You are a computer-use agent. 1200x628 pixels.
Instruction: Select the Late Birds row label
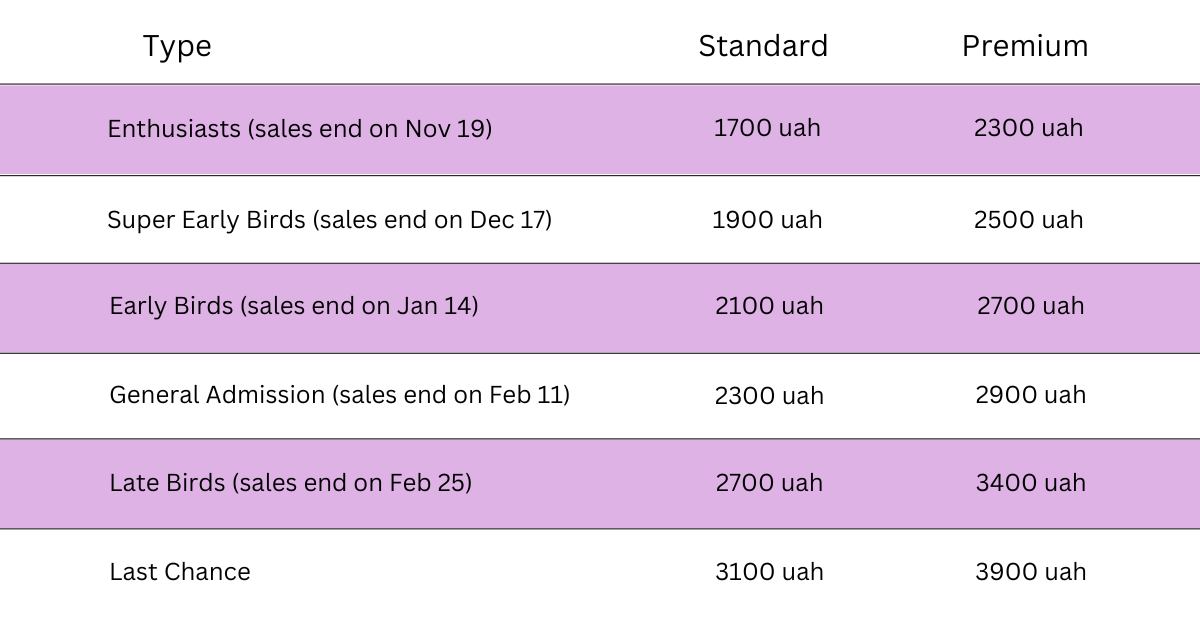coord(291,483)
